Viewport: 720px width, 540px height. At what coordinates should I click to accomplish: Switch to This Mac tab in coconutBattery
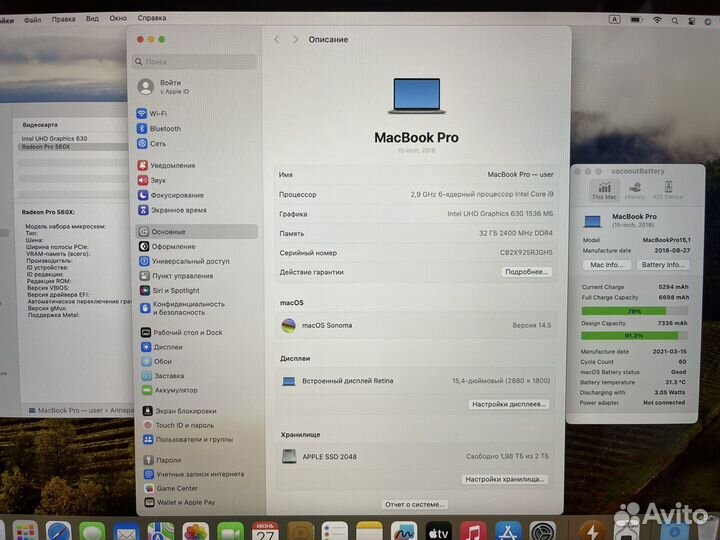click(x=604, y=190)
